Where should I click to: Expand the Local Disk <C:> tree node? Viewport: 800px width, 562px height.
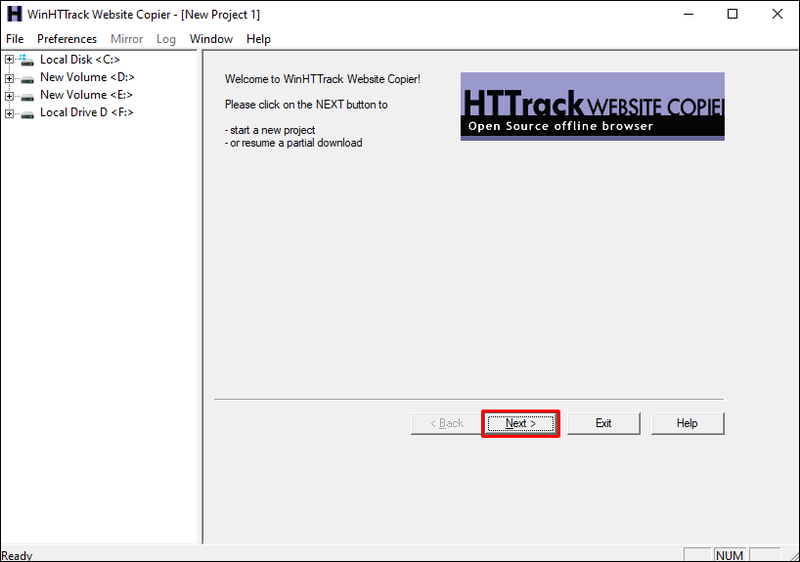9,60
